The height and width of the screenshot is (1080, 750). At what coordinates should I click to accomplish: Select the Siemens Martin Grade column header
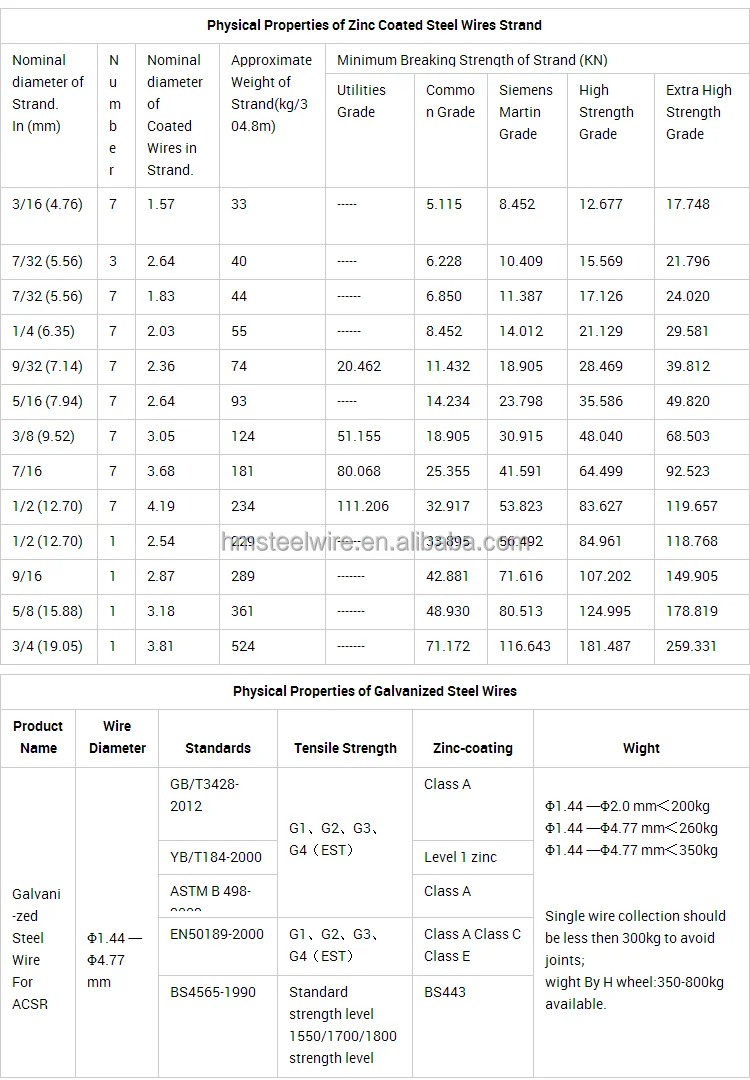tap(525, 112)
